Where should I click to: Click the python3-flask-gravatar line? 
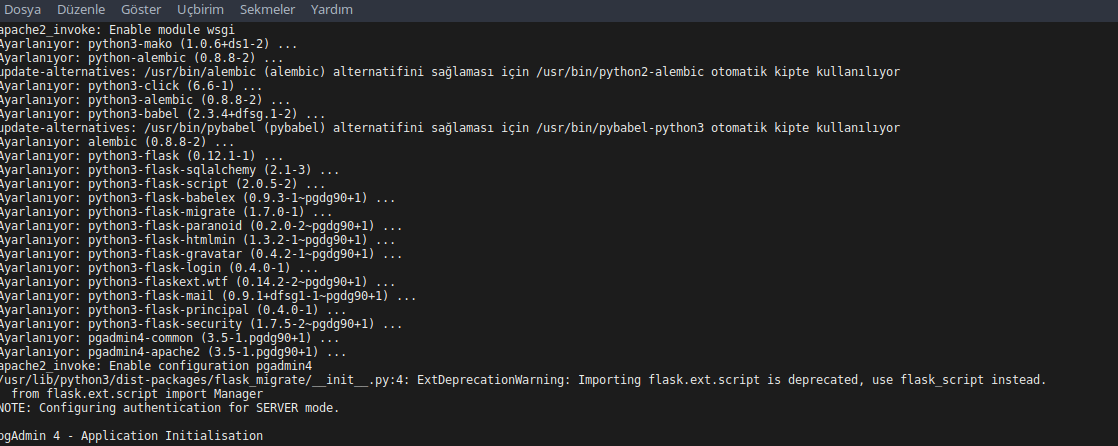pos(200,254)
